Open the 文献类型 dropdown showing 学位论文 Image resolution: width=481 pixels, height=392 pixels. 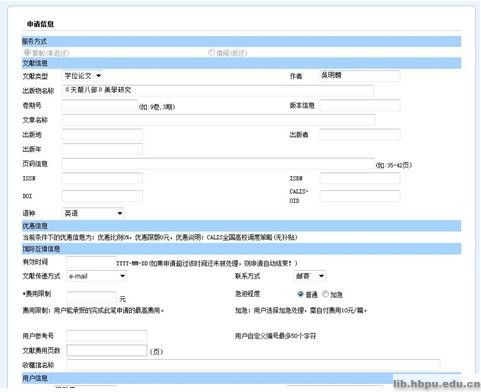click(x=82, y=76)
